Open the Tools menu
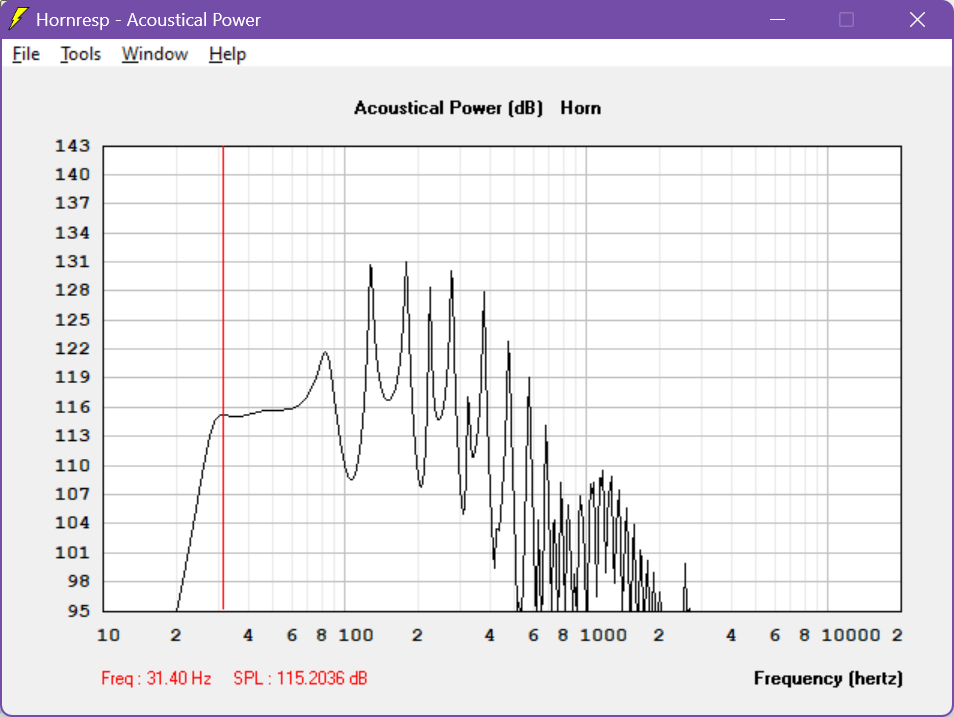 coord(80,54)
